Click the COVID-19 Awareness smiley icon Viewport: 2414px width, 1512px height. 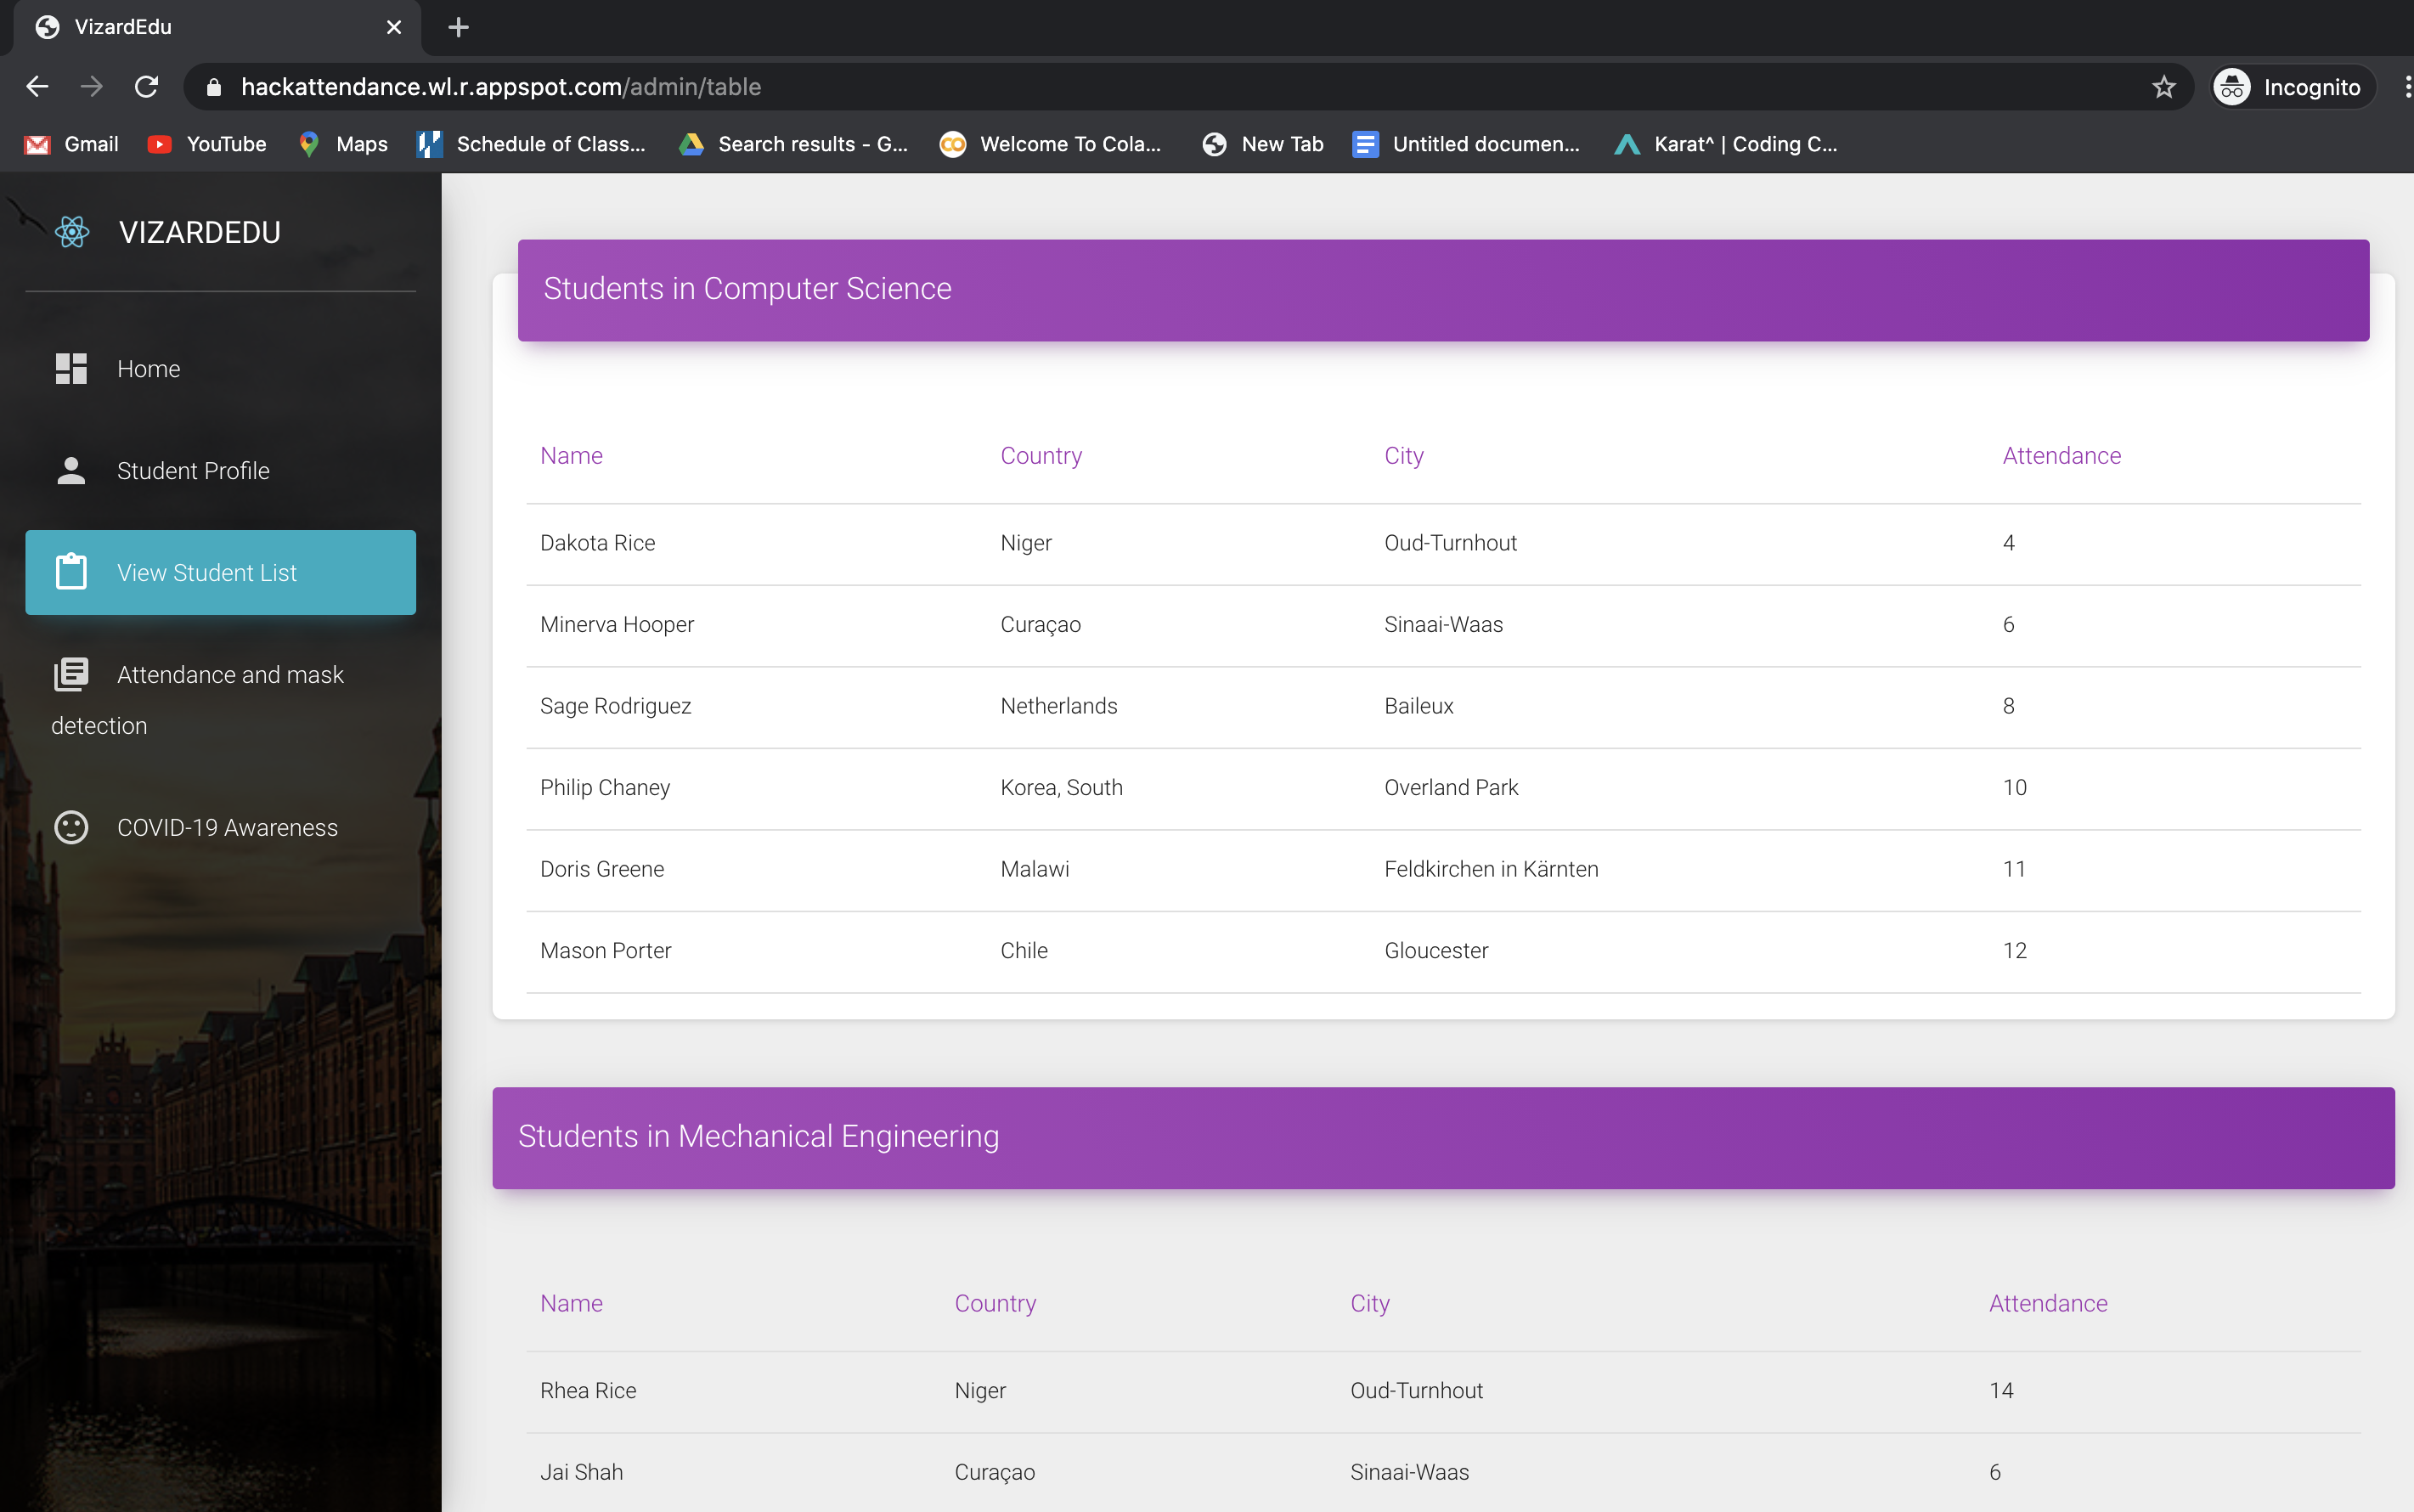71,827
